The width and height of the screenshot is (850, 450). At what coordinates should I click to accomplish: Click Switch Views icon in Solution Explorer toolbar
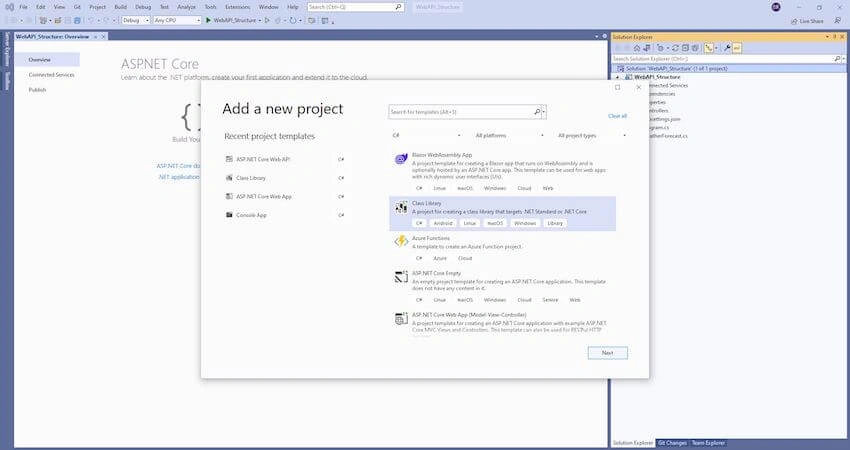pyautogui.click(x=647, y=48)
